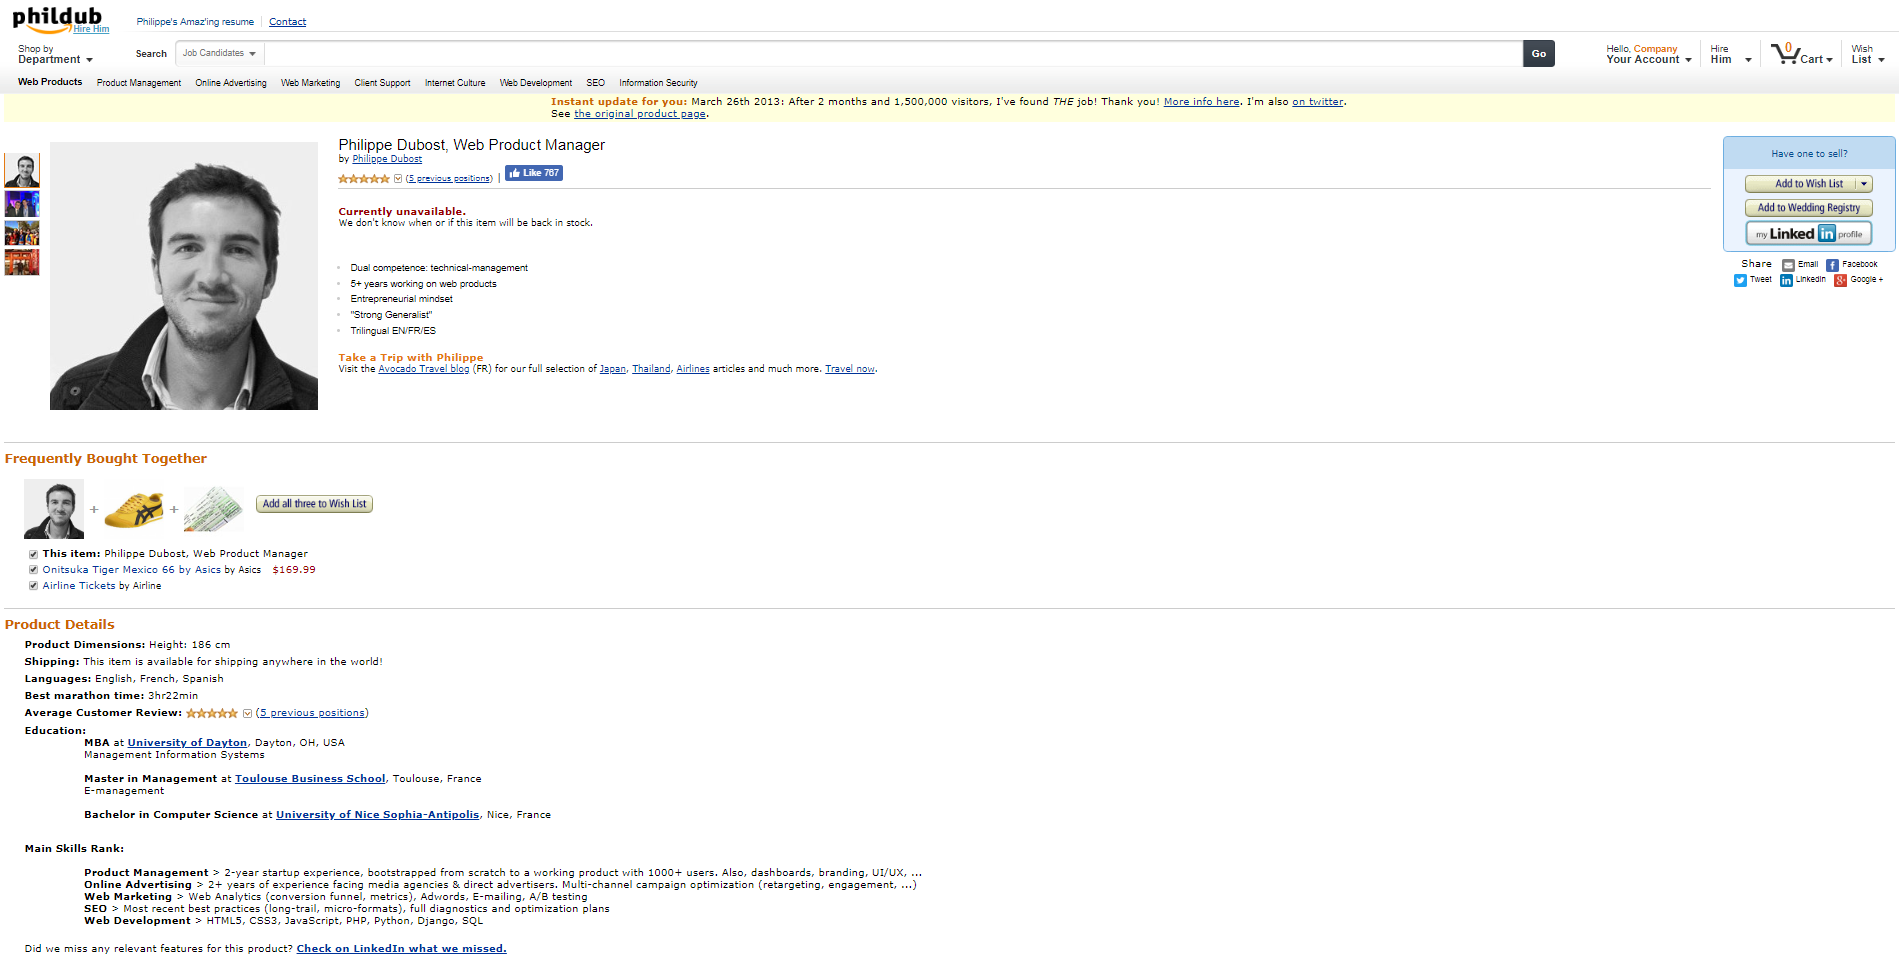1899x961 pixels.
Task: Expand the Hire Him dropdown
Action: 1731,54
